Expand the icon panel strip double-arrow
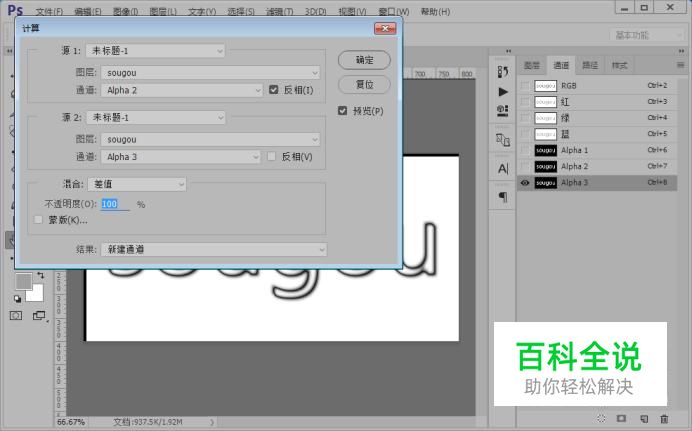 click(508, 51)
